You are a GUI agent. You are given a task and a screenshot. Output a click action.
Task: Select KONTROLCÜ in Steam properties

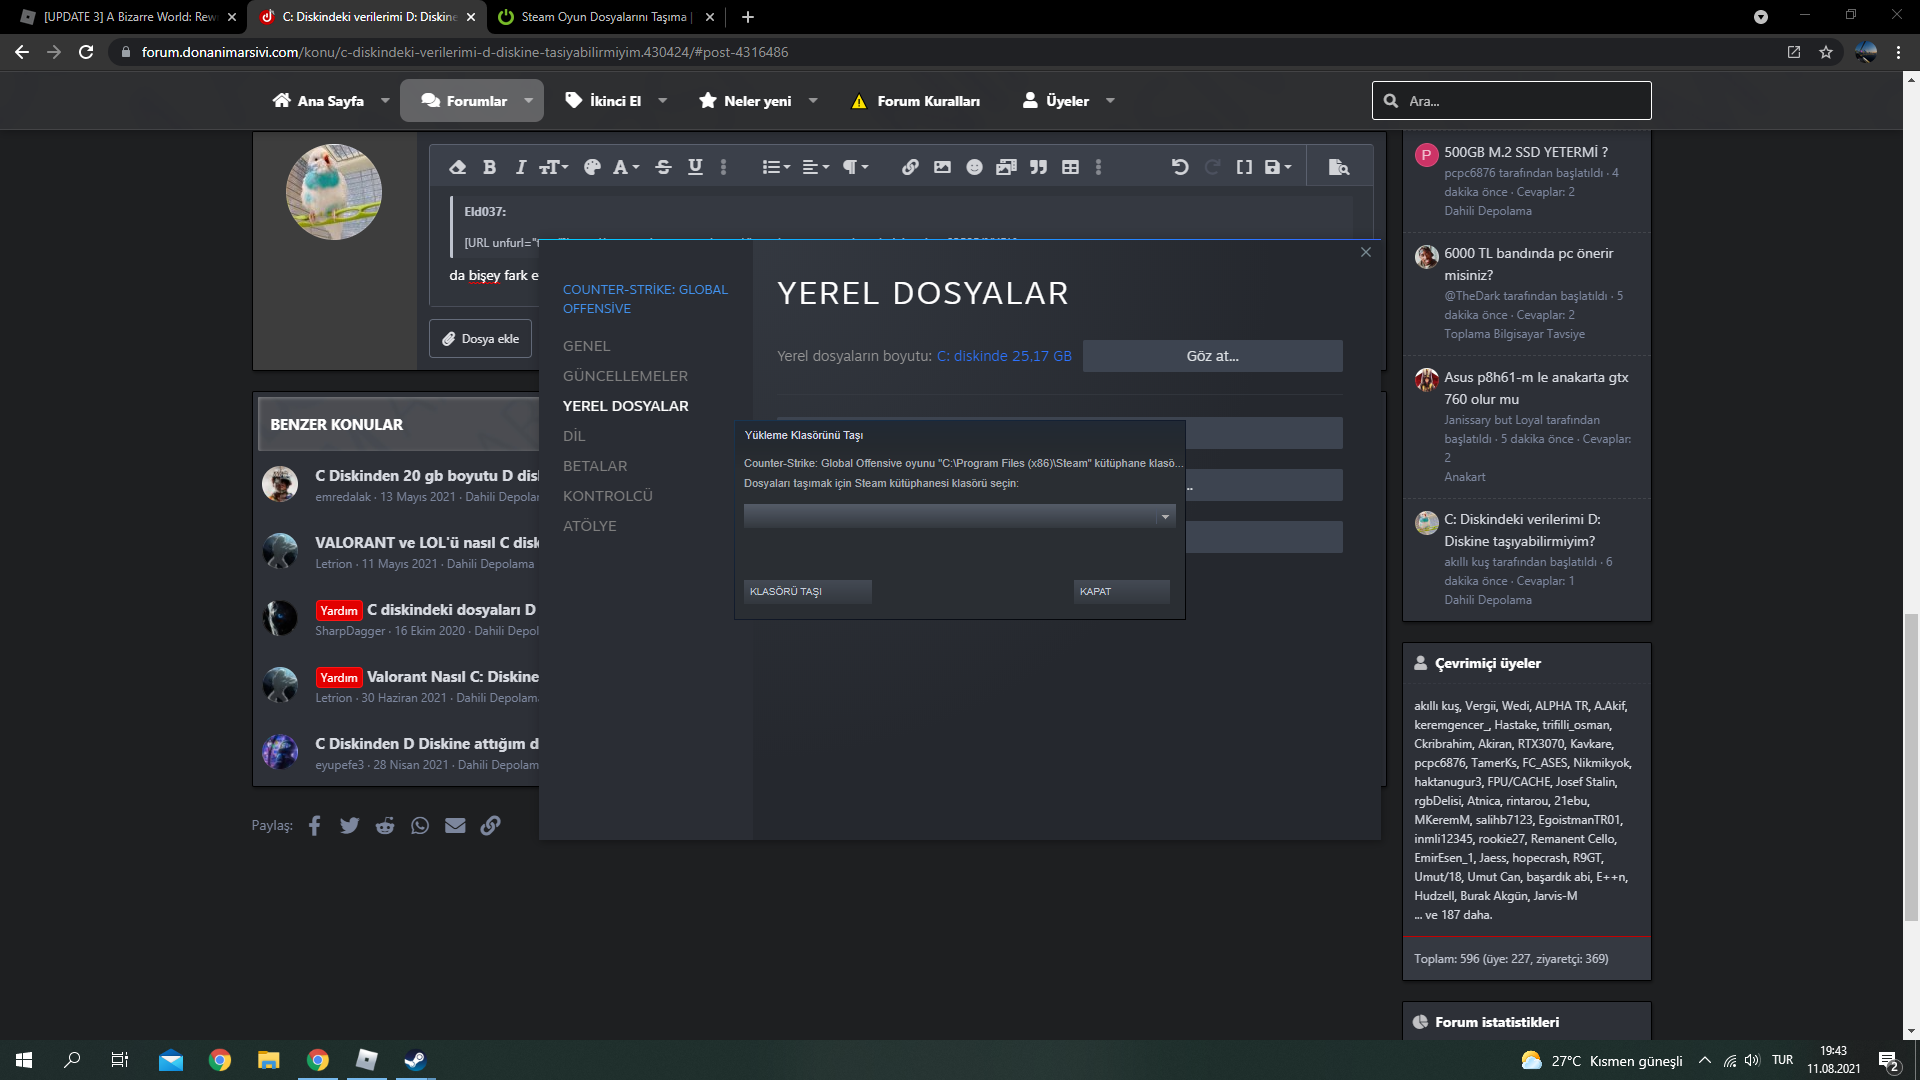607,496
